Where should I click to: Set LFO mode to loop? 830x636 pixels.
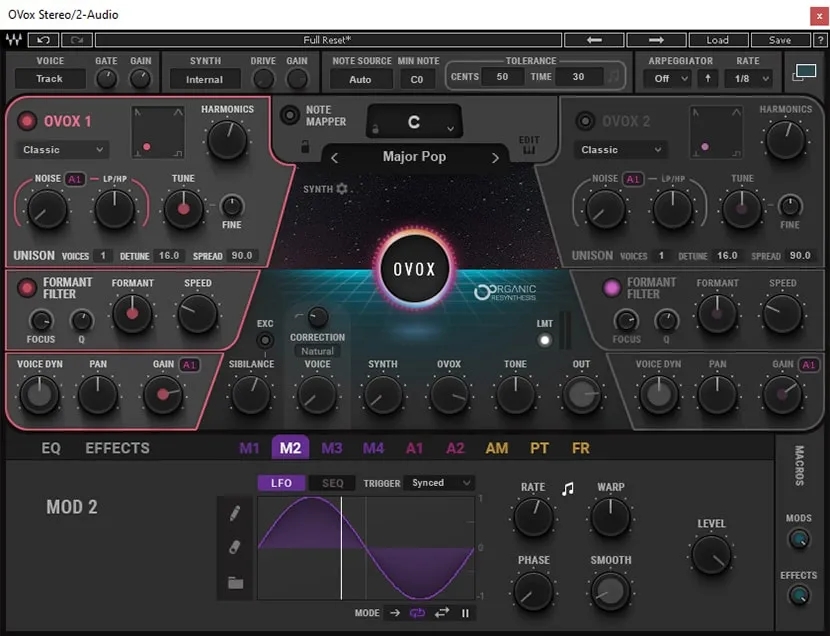tap(417, 613)
